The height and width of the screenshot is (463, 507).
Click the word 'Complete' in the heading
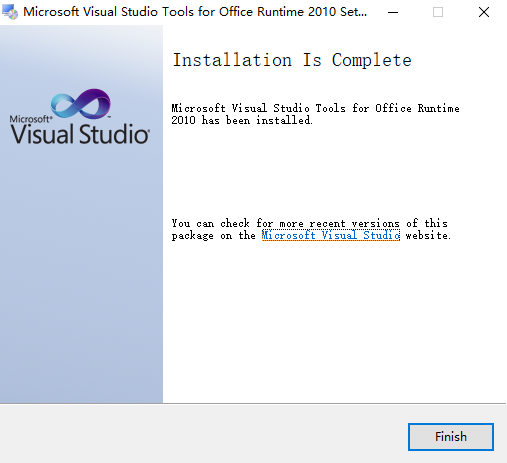coord(372,60)
